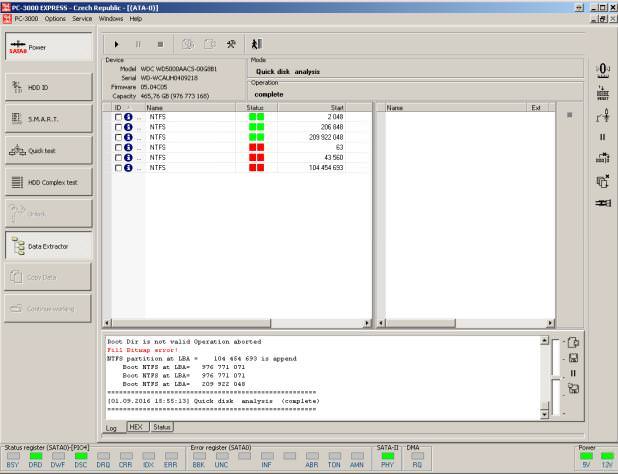This screenshot has height=474, width=618.
Task: Click the right sidebar connector icon at bottom
Action: click(603, 203)
